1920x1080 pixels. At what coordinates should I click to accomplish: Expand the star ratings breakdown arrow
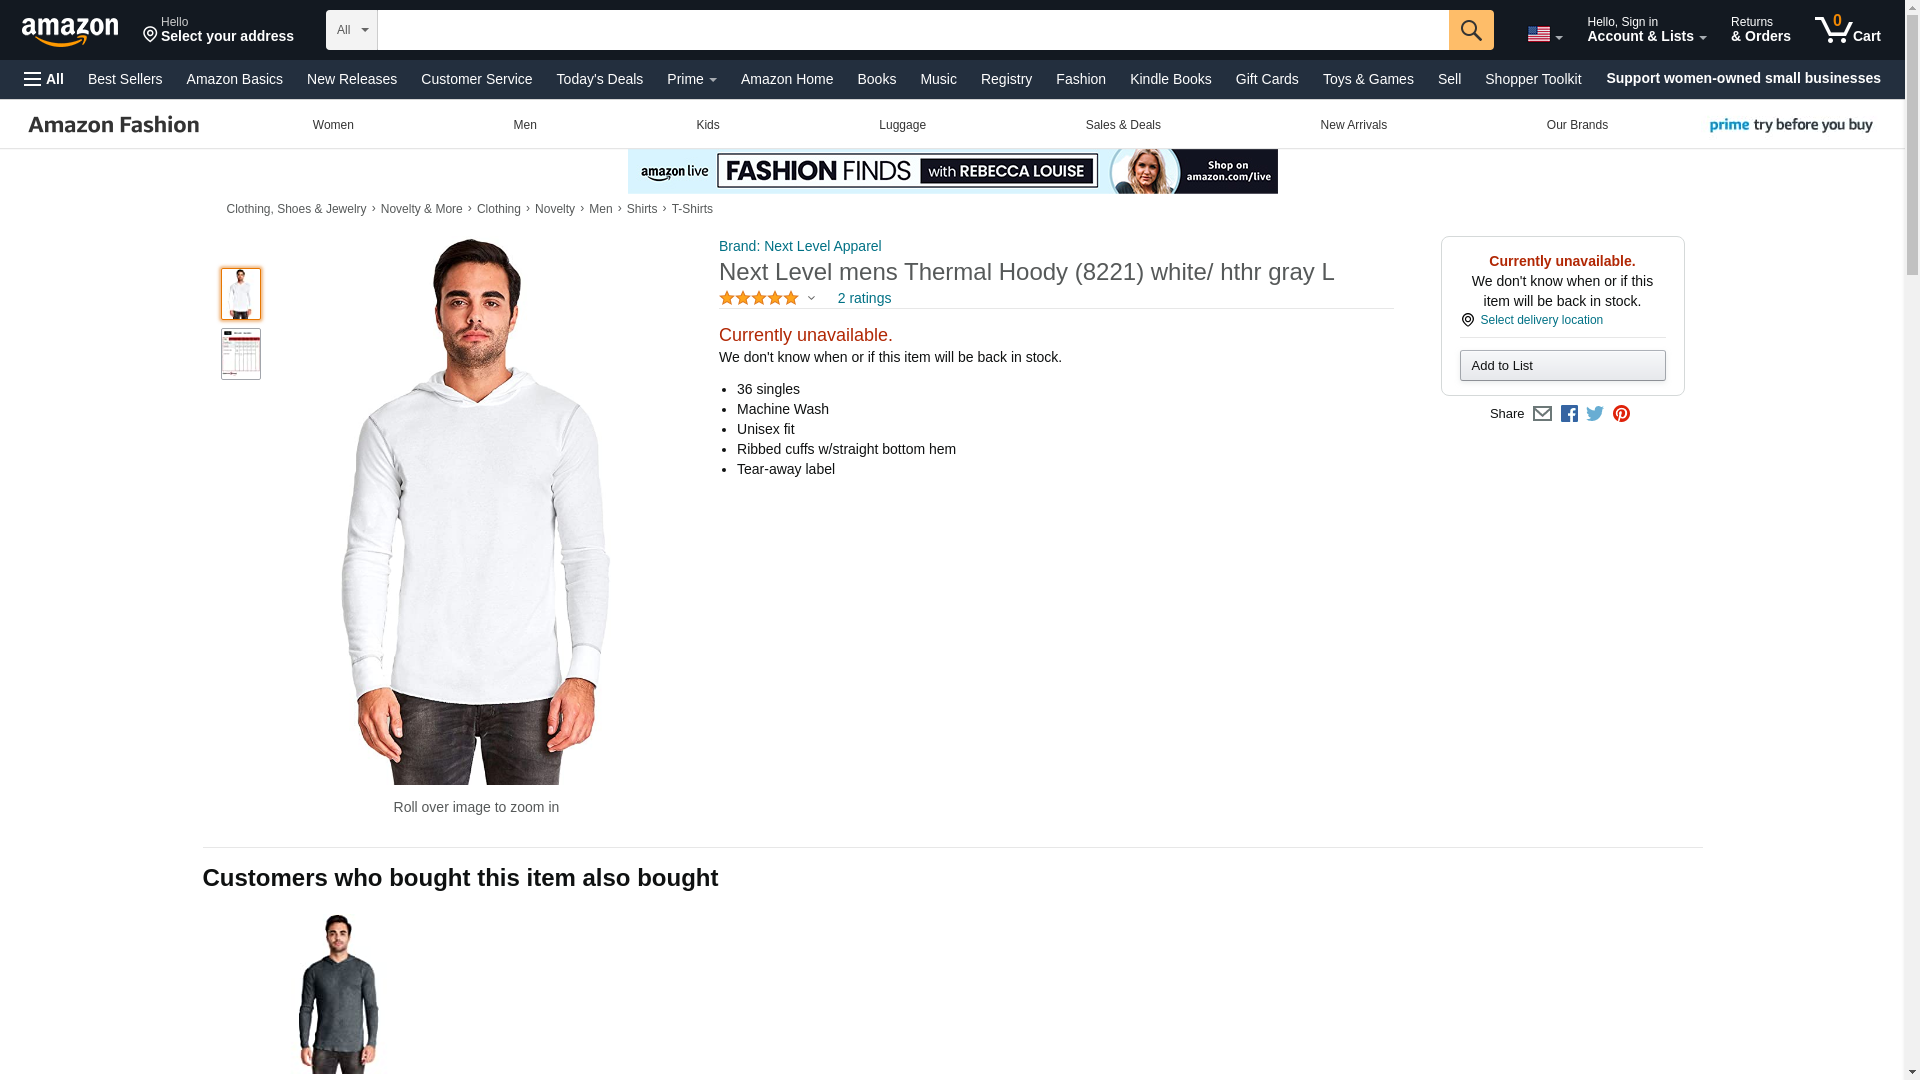[811, 298]
